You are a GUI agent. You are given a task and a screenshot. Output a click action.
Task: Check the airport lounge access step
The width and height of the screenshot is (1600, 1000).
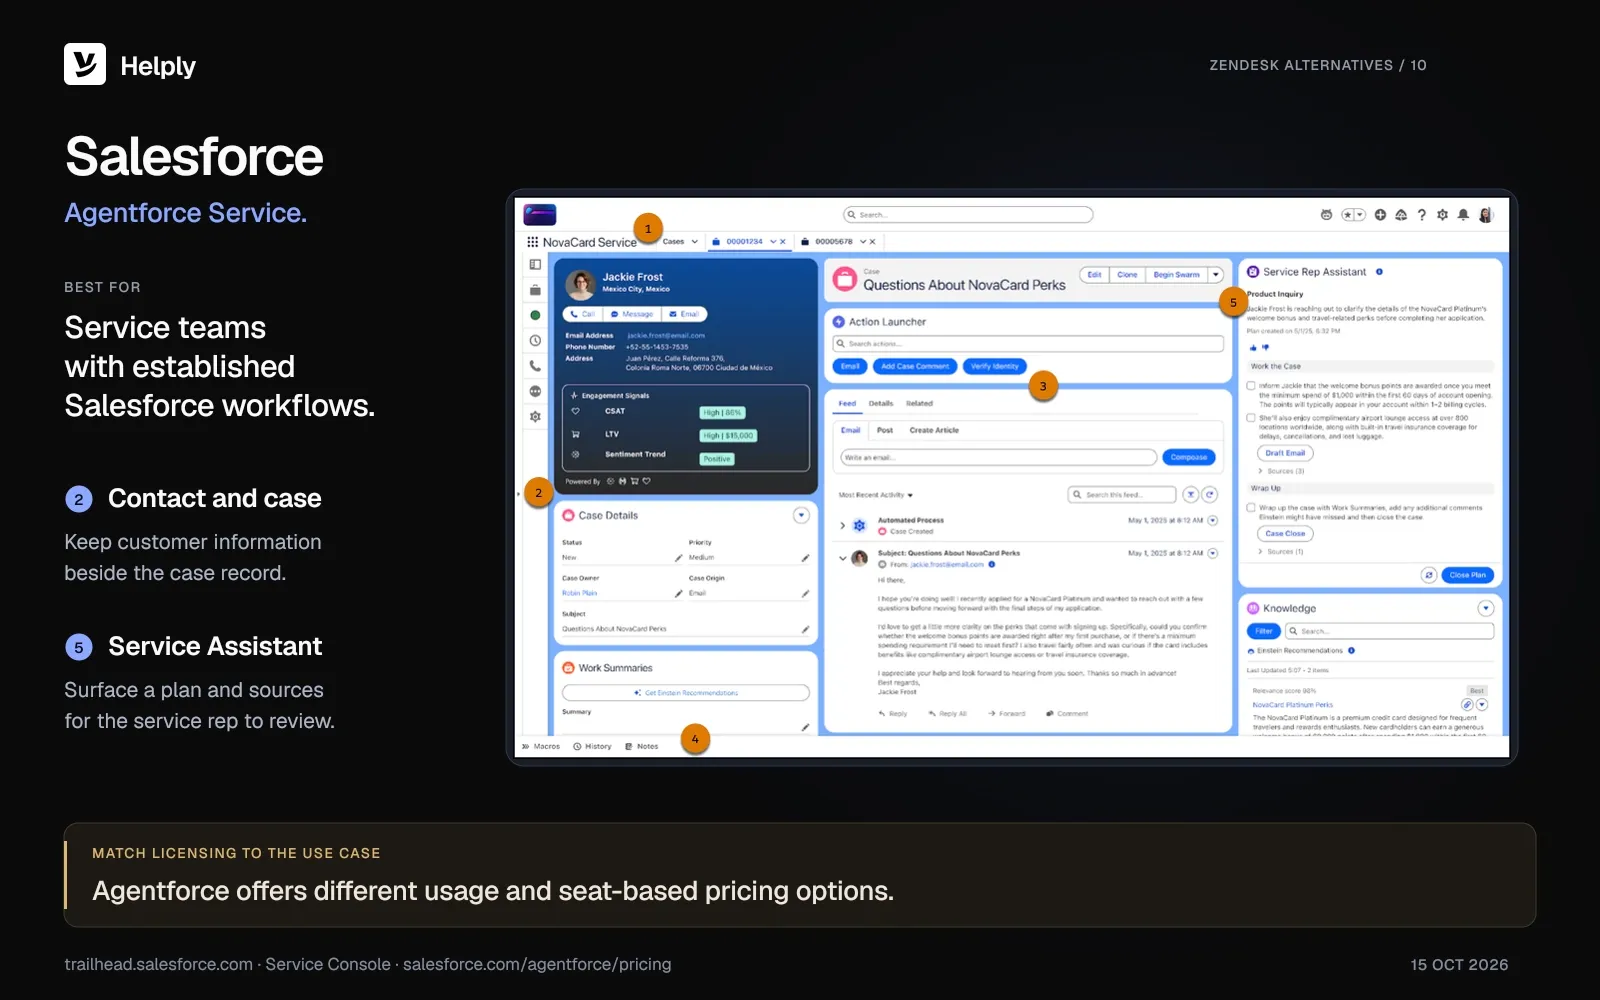1251,418
